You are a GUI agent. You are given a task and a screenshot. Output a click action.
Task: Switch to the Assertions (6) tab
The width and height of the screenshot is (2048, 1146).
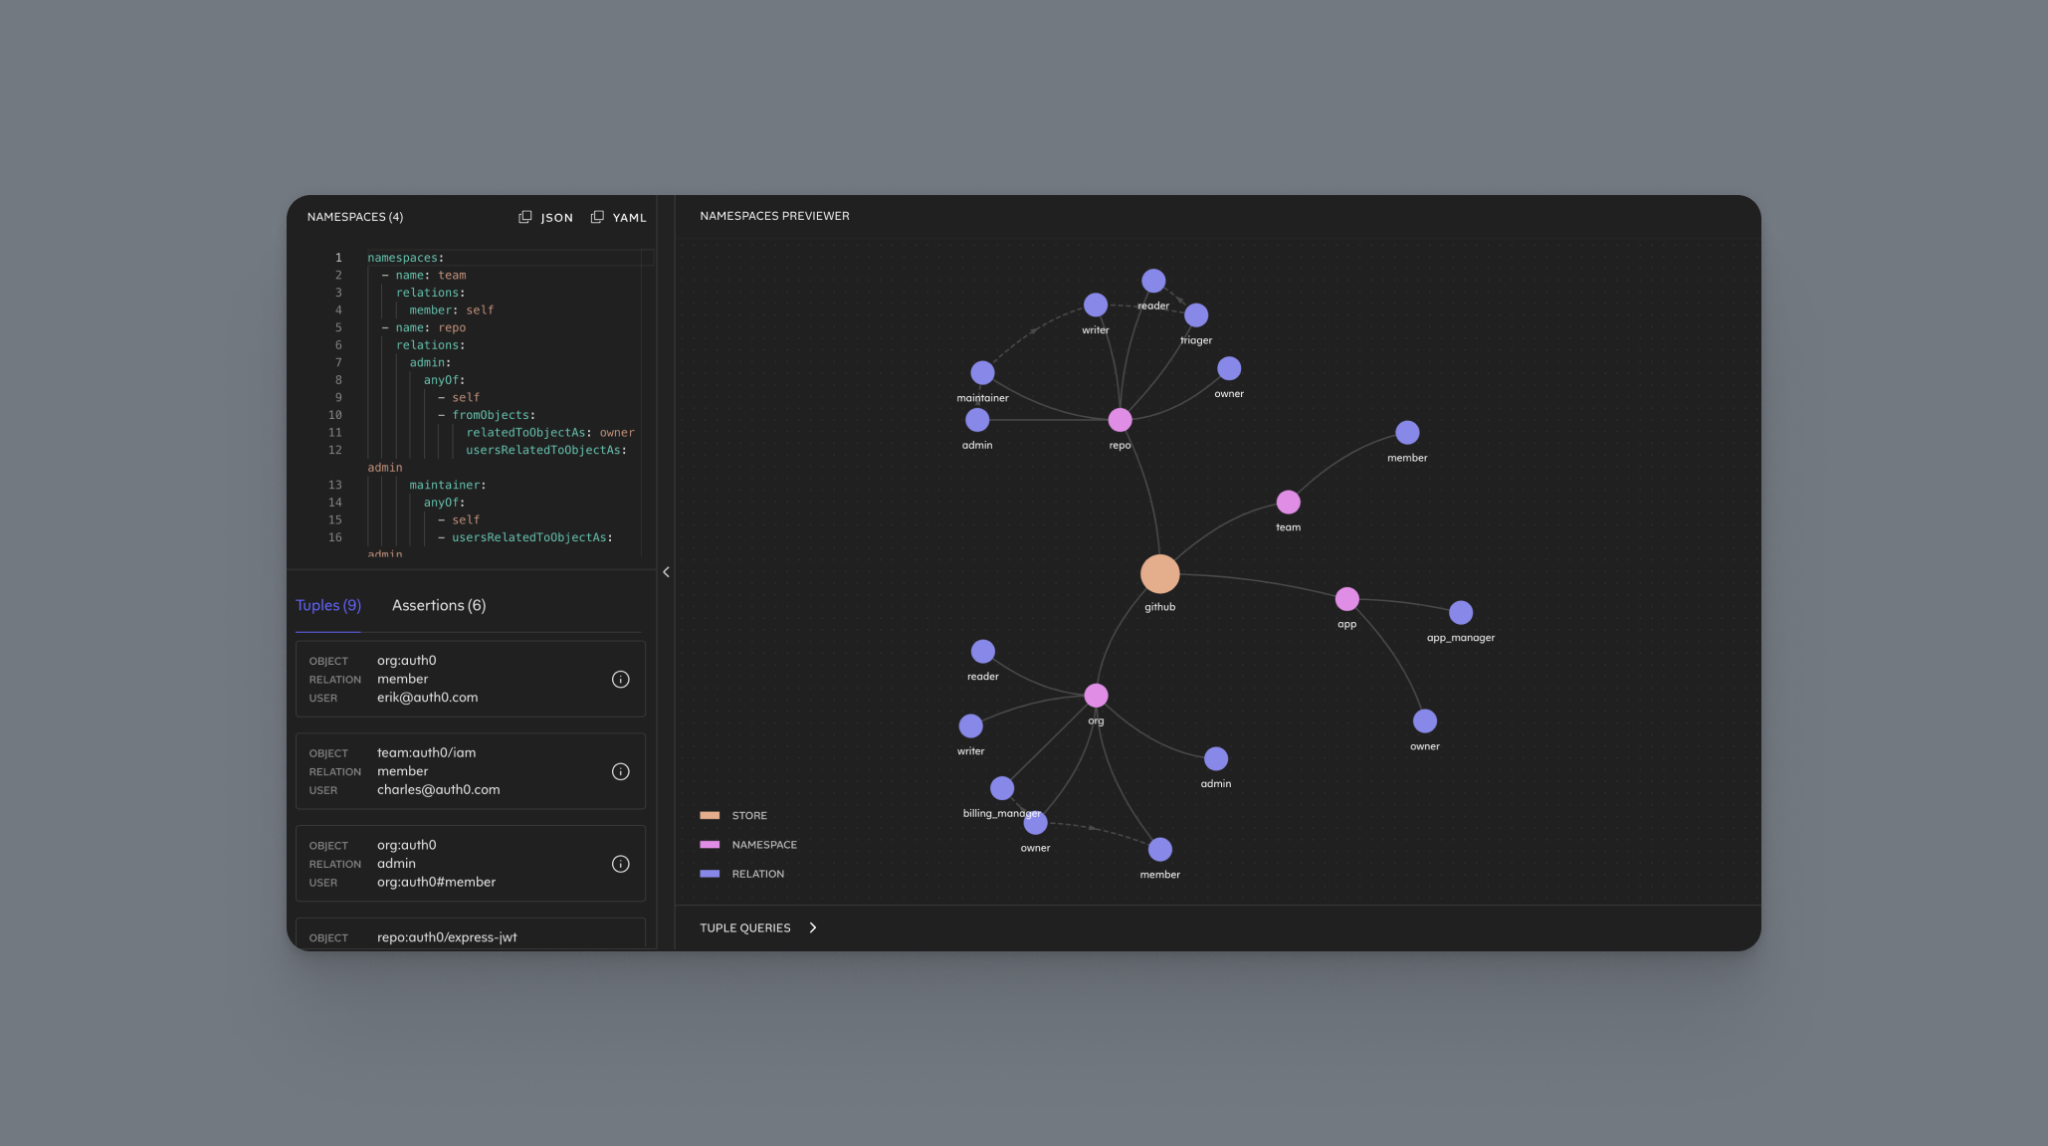click(438, 605)
